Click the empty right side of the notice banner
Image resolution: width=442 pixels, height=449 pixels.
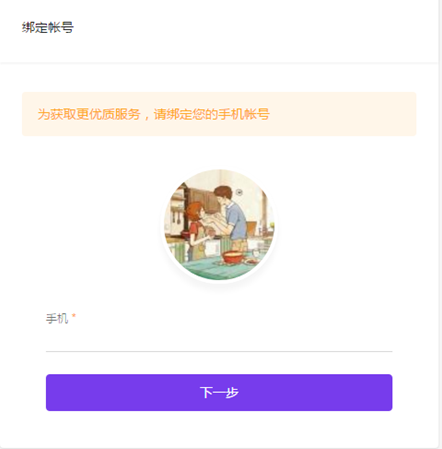pos(343,114)
